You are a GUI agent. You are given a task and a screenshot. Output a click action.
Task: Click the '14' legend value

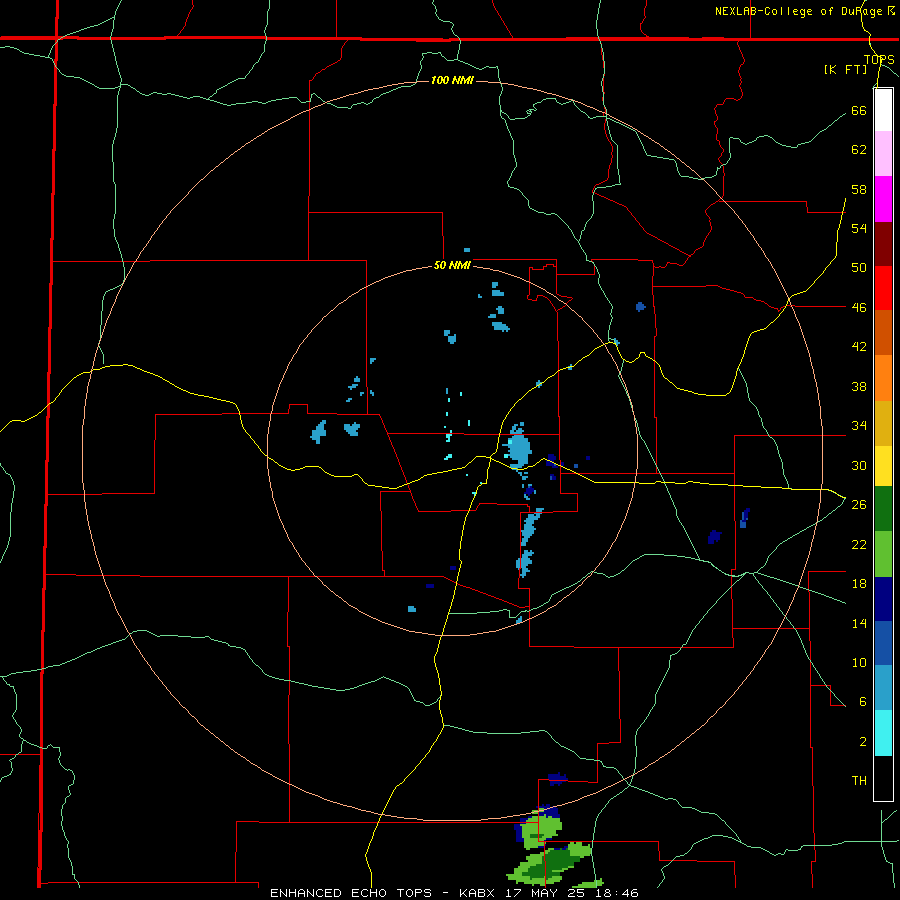(x=859, y=623)
